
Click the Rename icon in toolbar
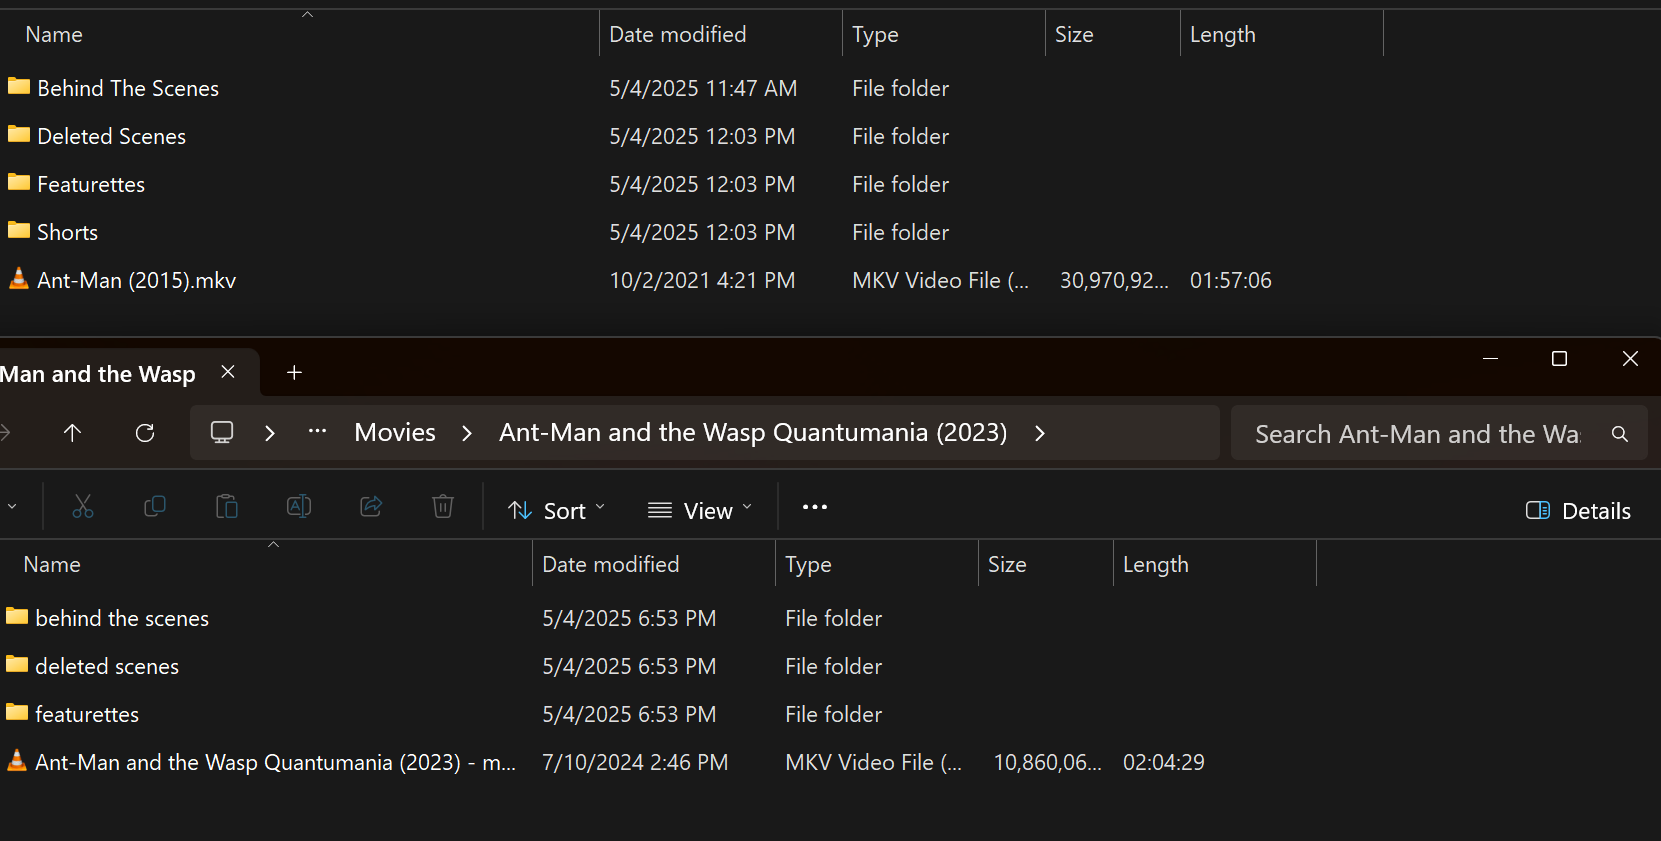pos(299,507)
